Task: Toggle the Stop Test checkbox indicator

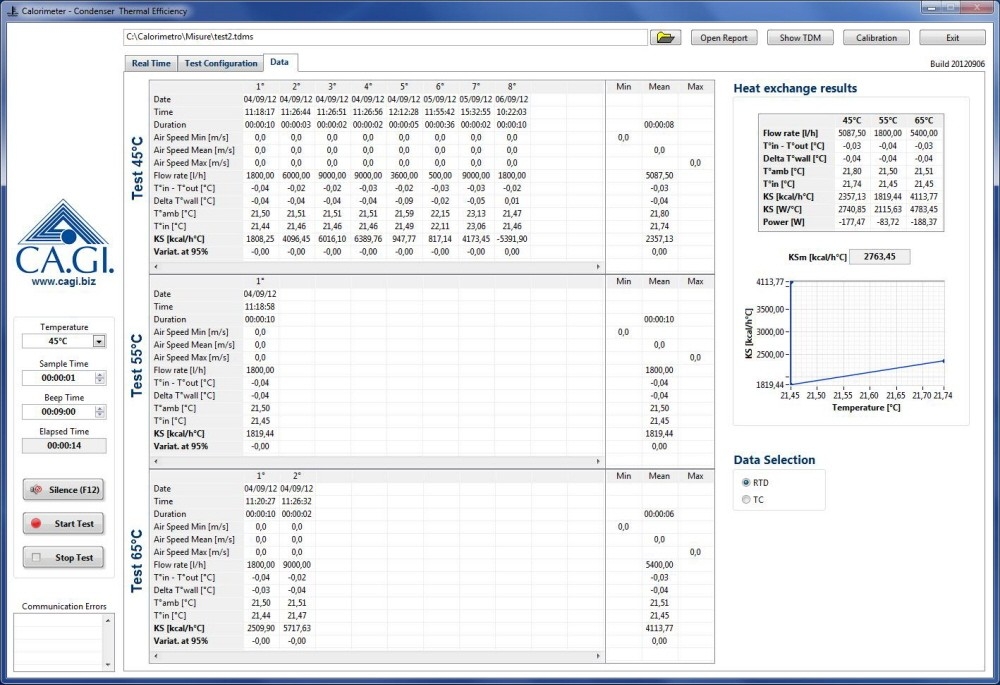Action: point(36,557)
